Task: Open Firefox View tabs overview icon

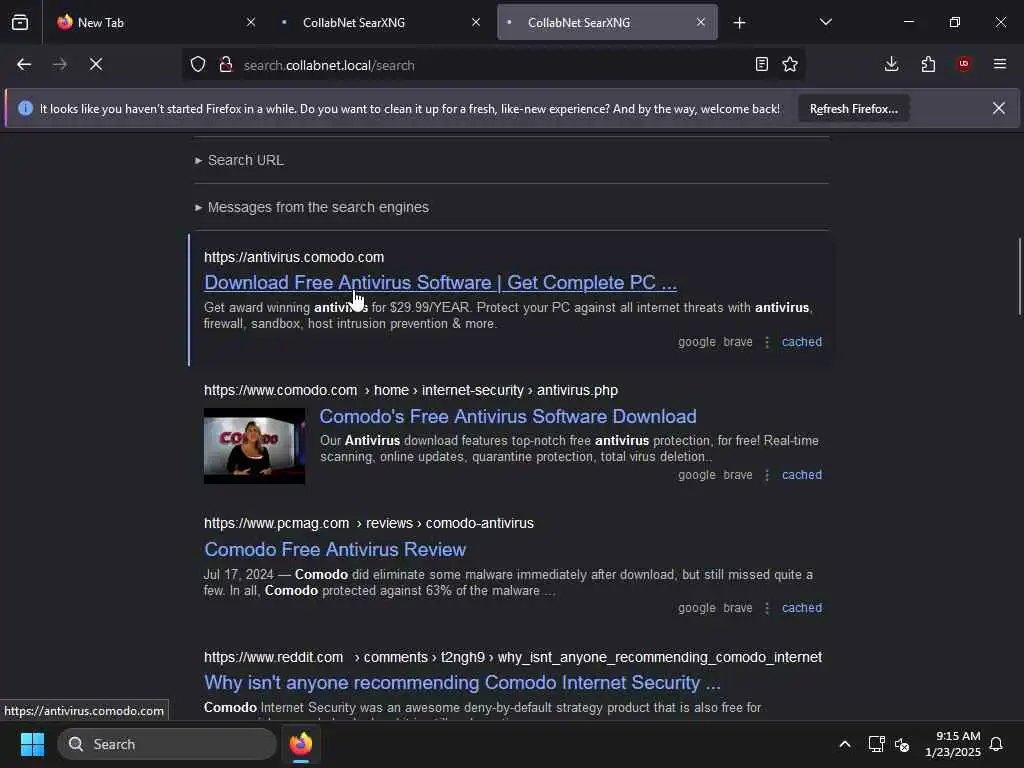Action: point(20,22)
